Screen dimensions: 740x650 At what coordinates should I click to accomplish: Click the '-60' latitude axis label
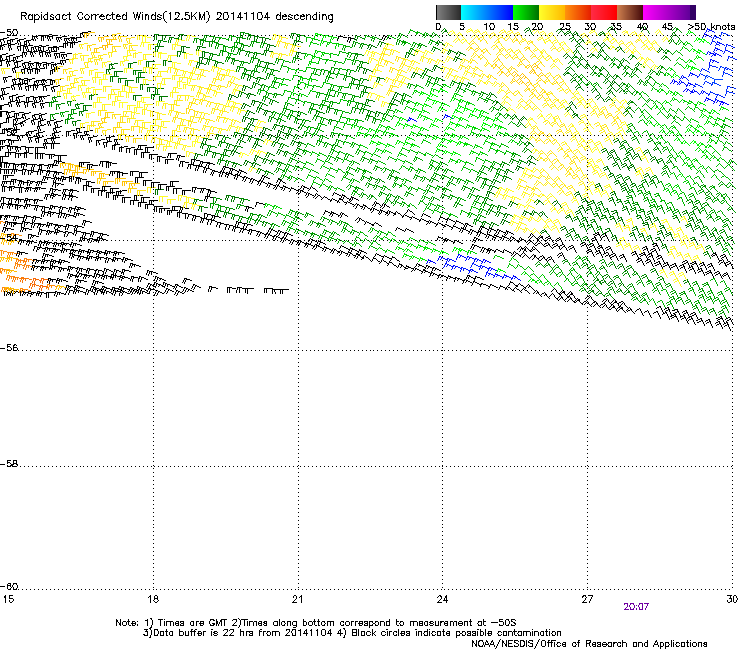tap(9, 587)
